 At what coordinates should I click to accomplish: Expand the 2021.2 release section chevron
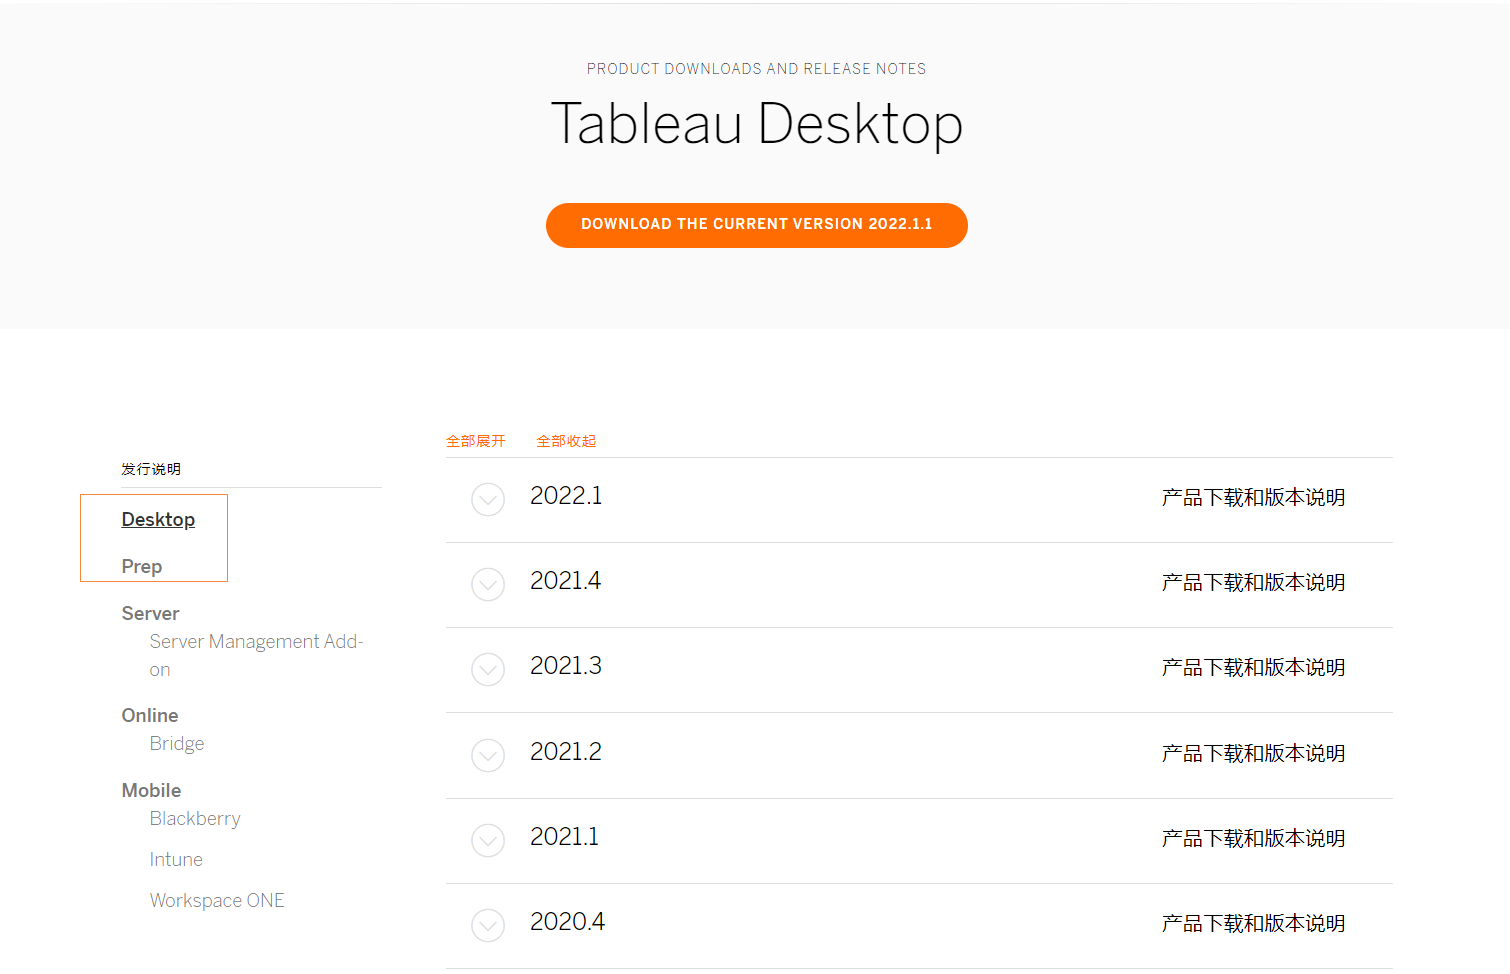click(x=488, y=755)
